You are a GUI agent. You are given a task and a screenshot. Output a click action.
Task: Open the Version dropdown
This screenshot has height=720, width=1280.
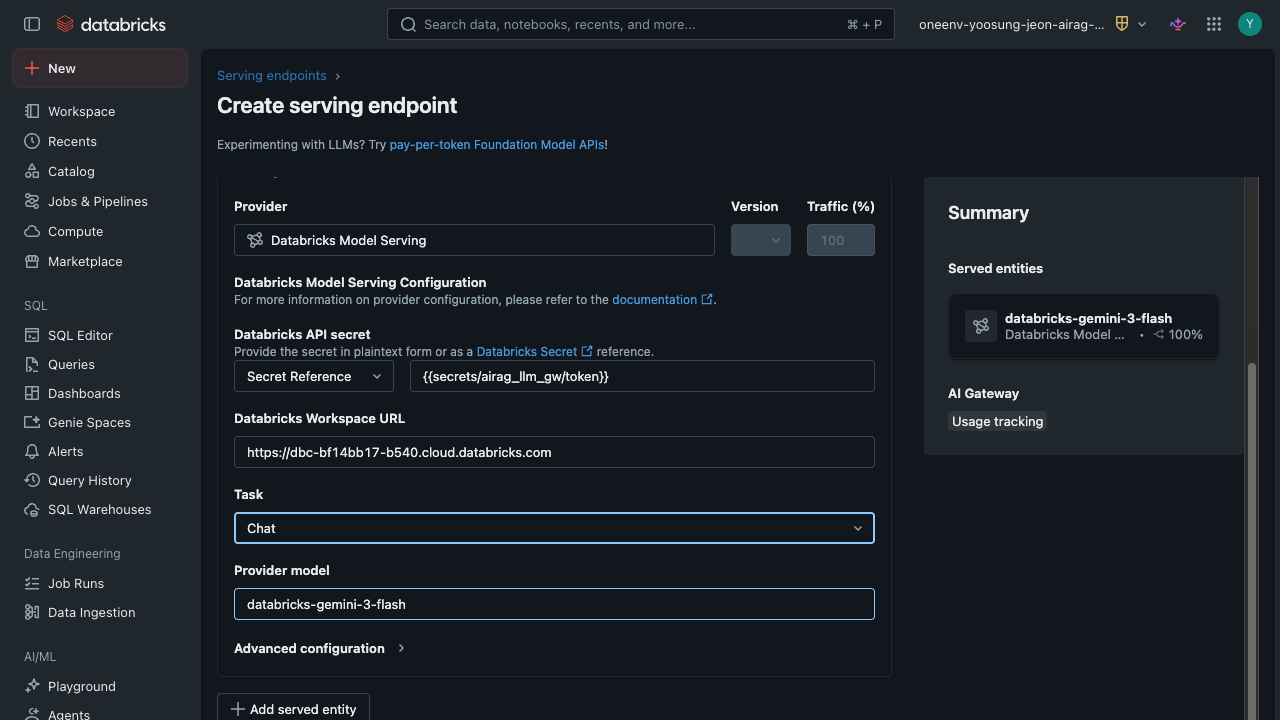tap(761, 240)
